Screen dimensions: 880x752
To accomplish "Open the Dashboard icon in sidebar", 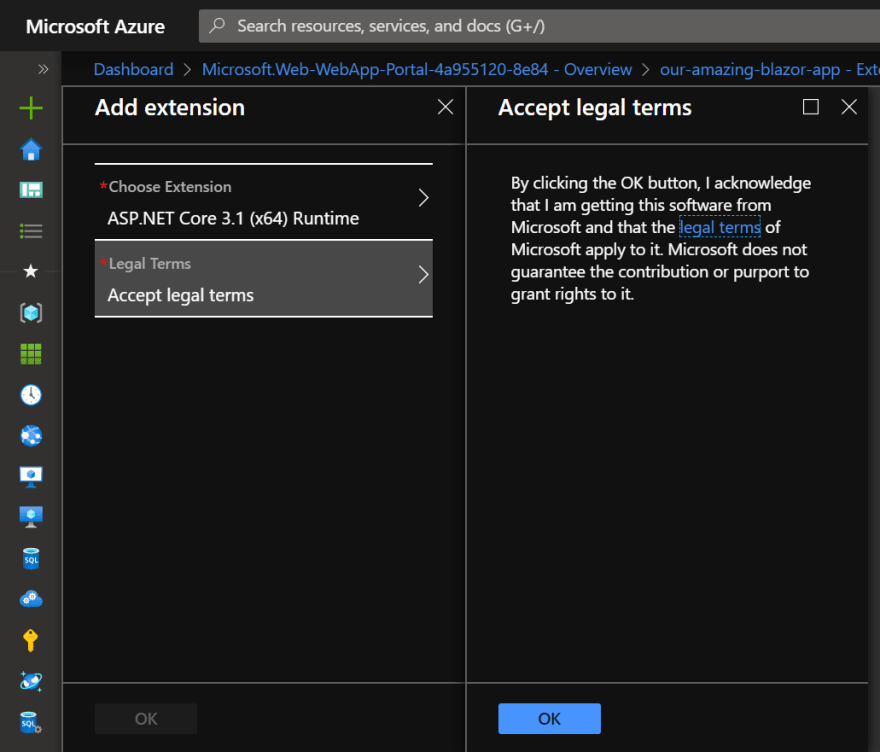I will (31, 190).
